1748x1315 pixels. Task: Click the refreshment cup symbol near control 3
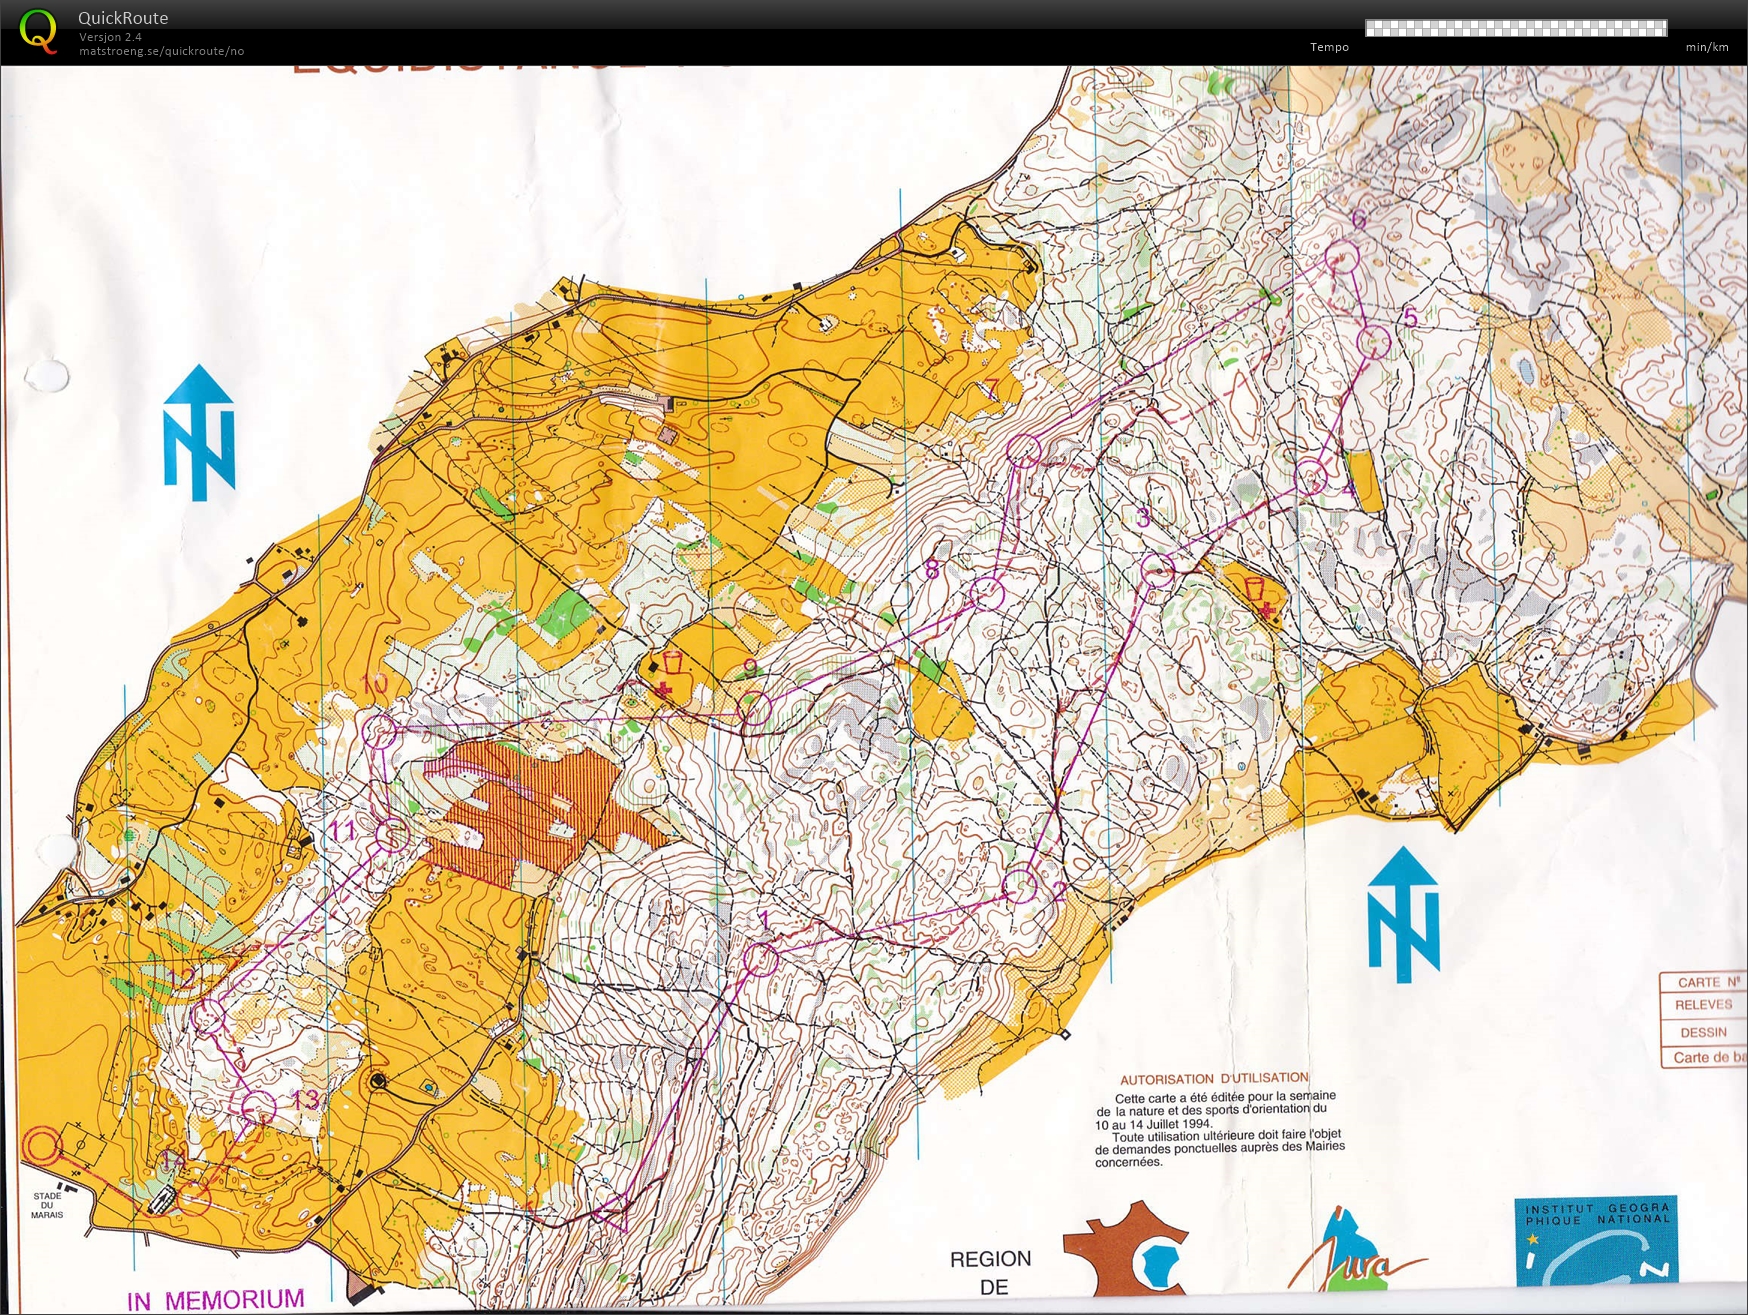pos(1255,587)
